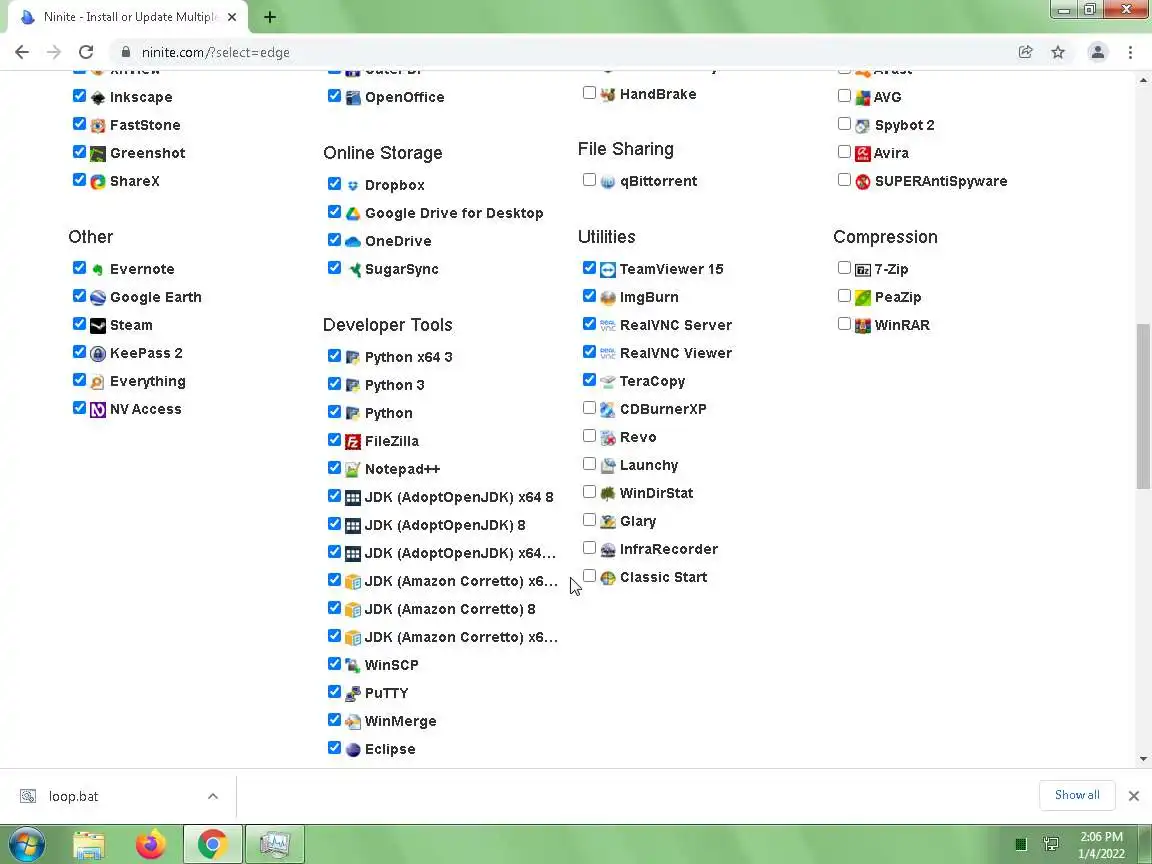Go back to the previous page
The width and height of the screenshot is (1152, 864).
click(22, 52)
